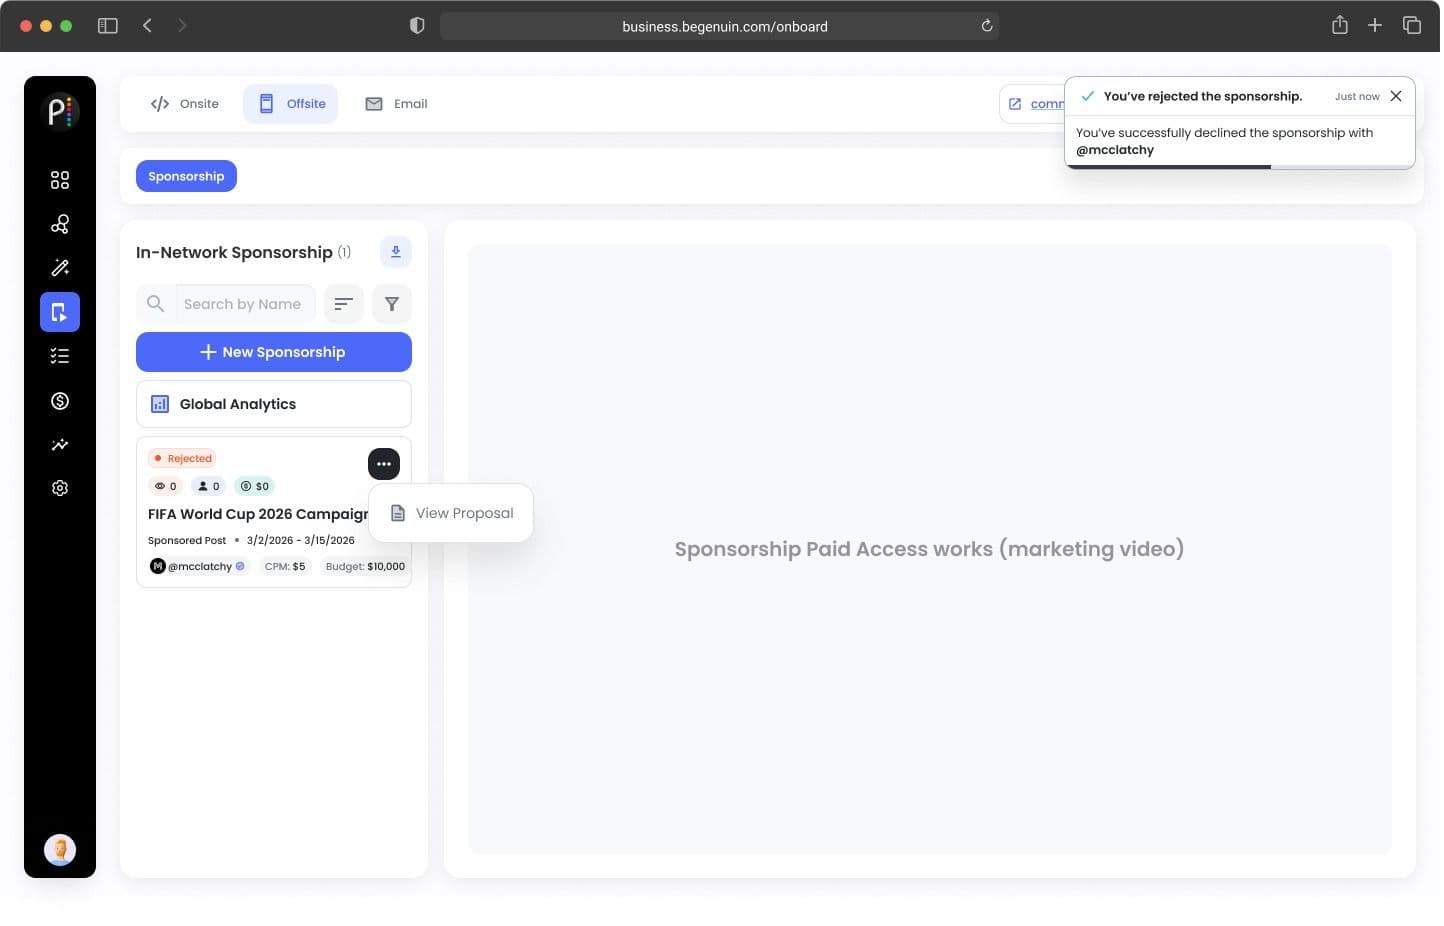This screenshot has width=1444, height=926.
Task: Switch to the Onsite tab
Action: (x=185, y=104)
